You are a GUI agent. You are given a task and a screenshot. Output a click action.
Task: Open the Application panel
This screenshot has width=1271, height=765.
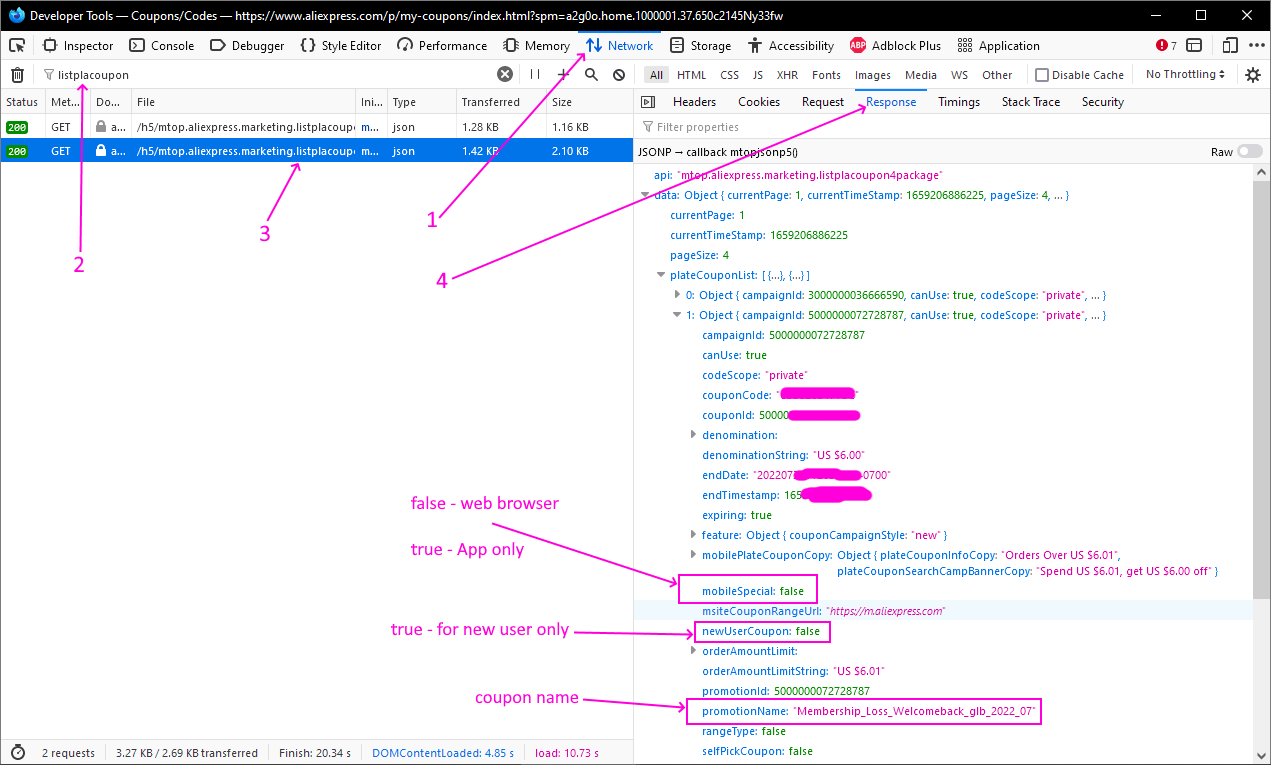coord(998,45)
